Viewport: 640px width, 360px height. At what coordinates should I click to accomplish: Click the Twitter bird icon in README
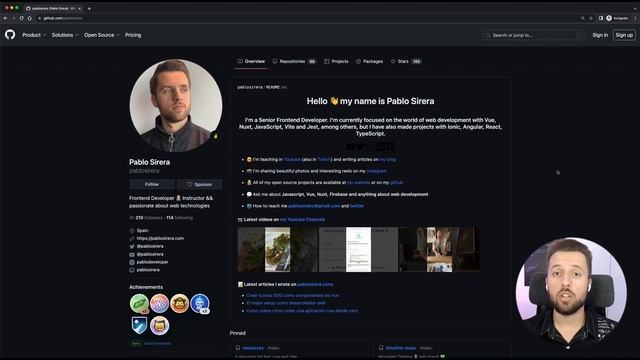click(x=360, y=147)
